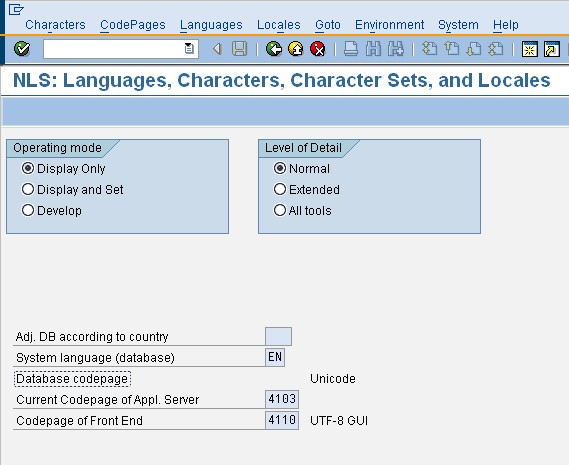Click the Adj. DB according to country label
Viewport: 569px width, 465px height.
coord(92,337)
